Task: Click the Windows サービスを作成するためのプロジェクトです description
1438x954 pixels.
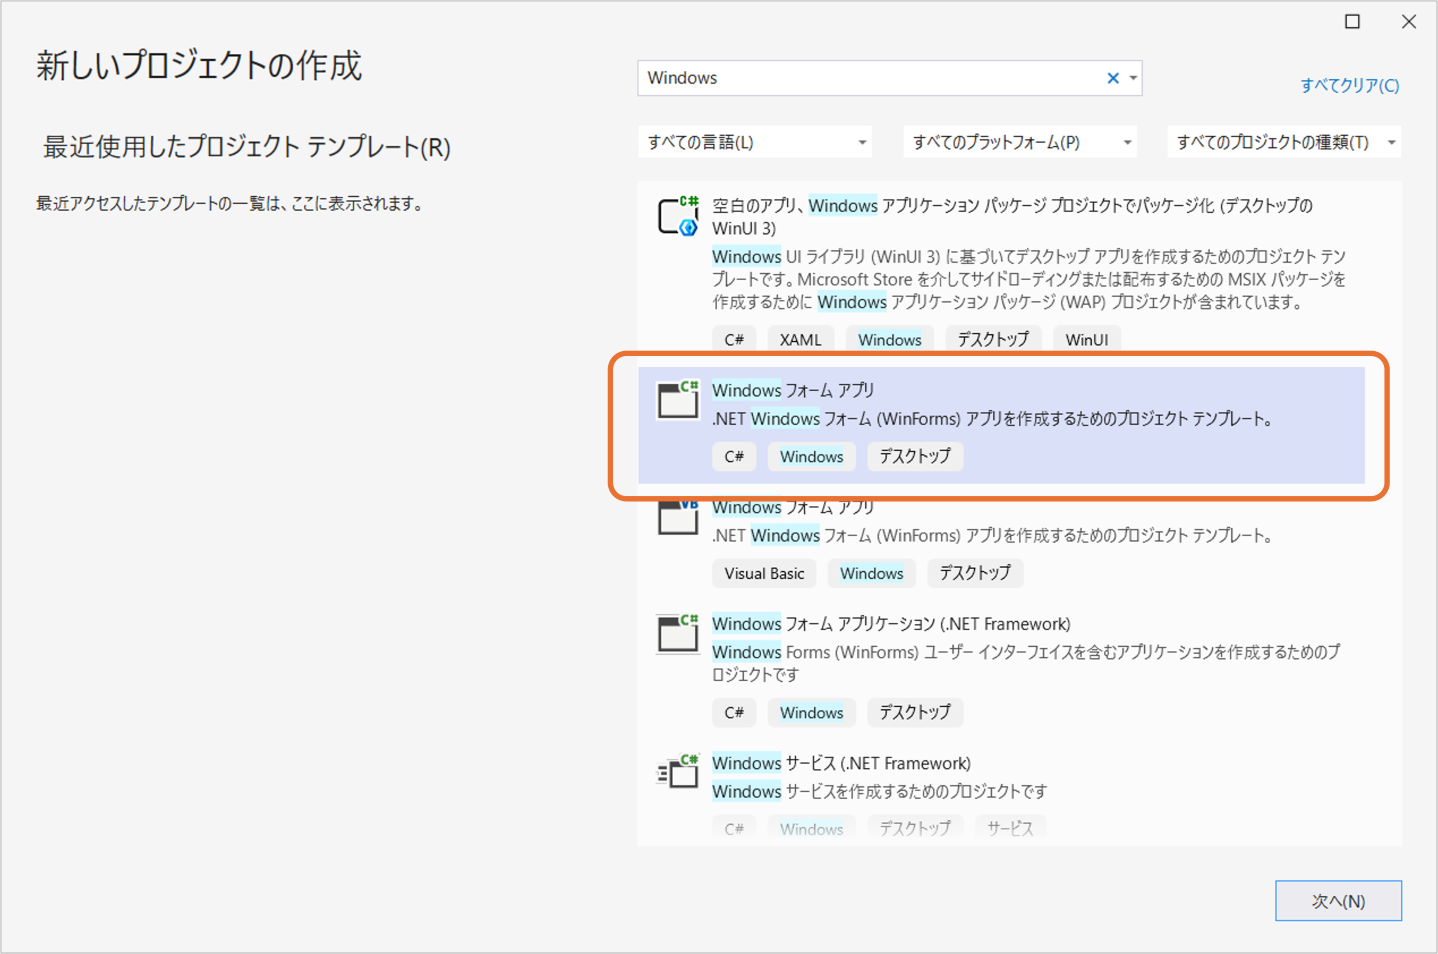Action: click(x=879, y=792)
